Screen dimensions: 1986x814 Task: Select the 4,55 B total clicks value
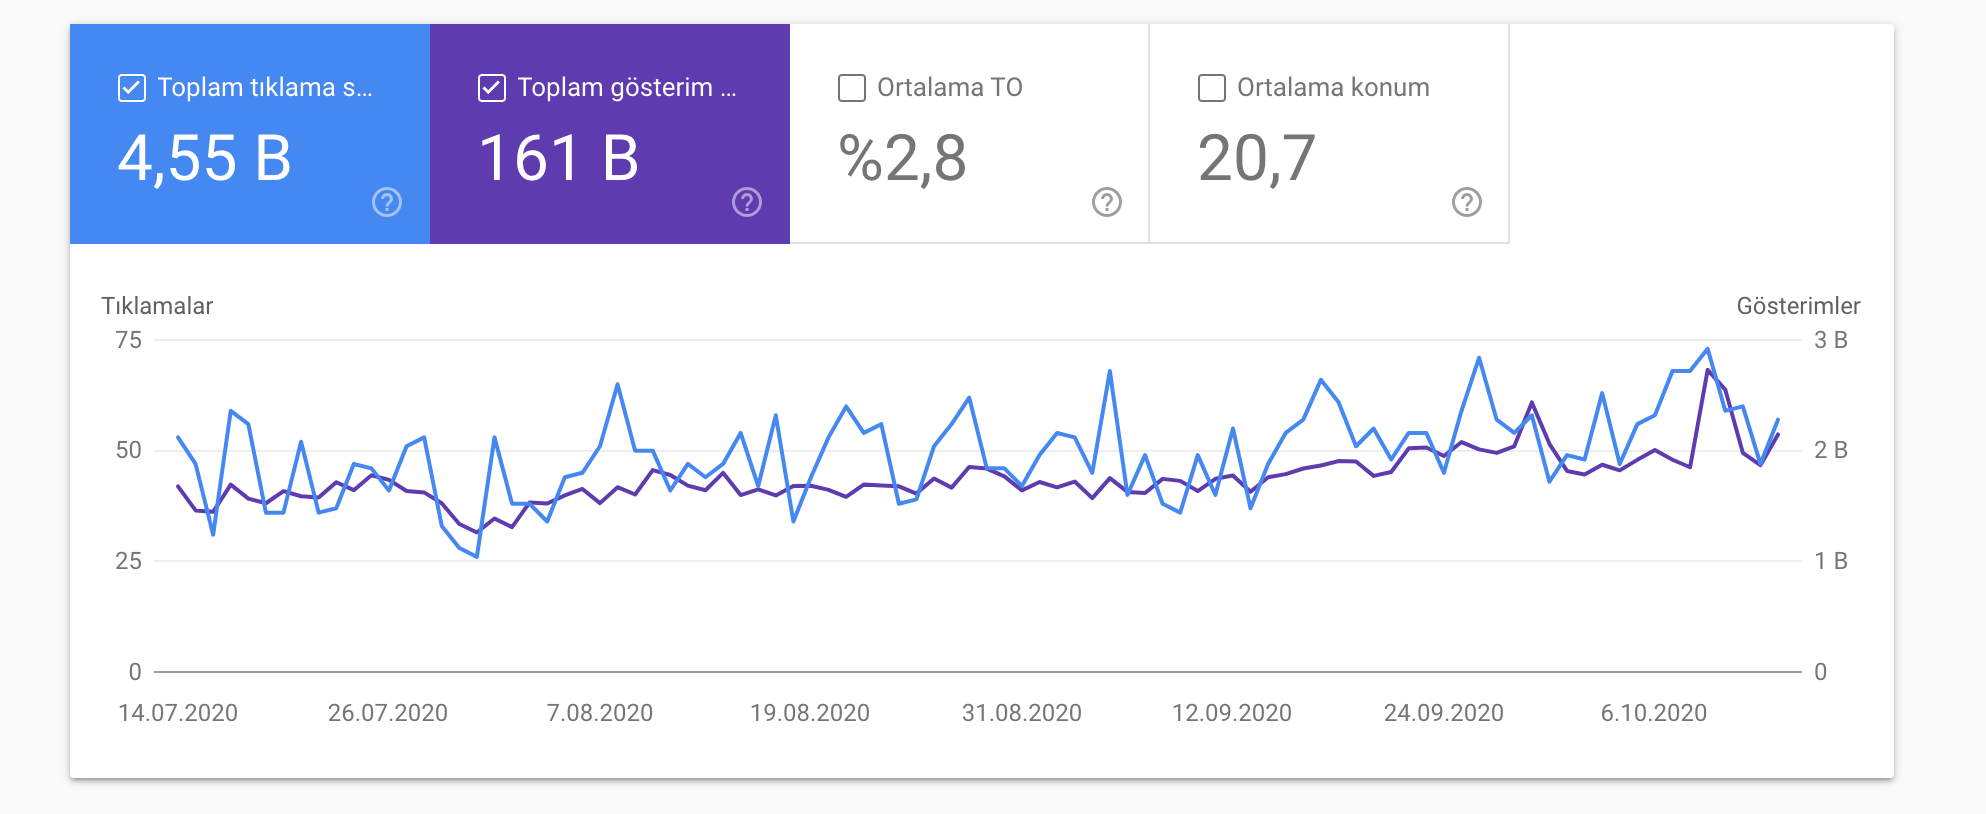click(x=205, y=158)
